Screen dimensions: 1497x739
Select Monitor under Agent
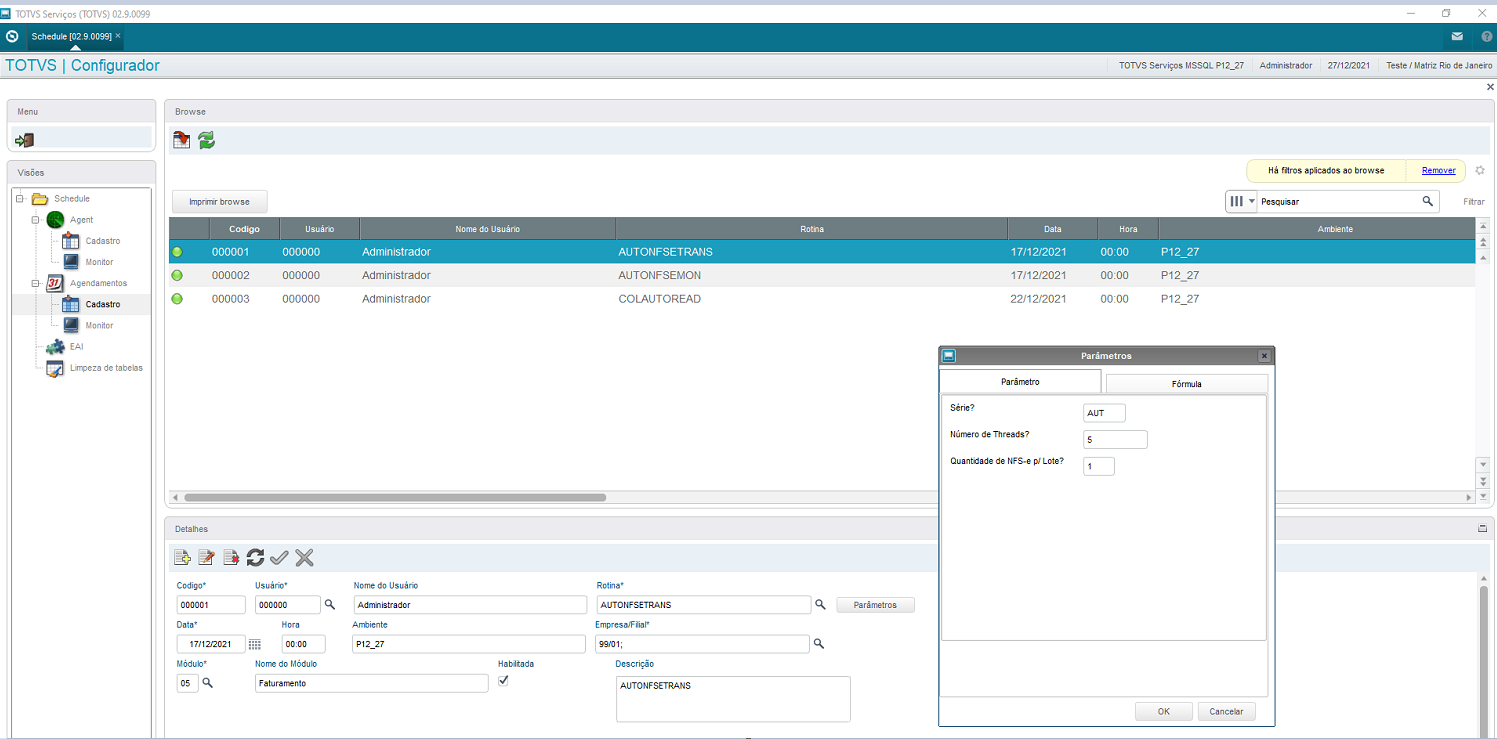(x=99, y=262)
